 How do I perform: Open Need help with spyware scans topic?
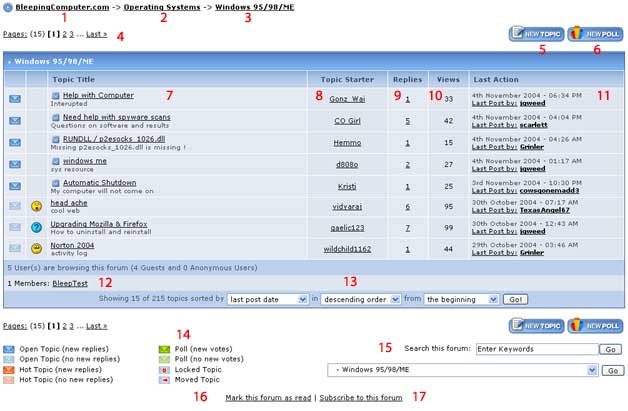pos(117,117)
